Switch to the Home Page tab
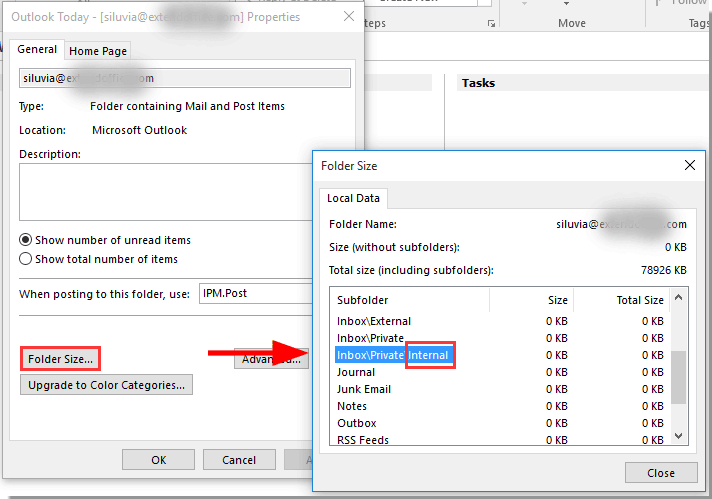 (x=98, y=51)
